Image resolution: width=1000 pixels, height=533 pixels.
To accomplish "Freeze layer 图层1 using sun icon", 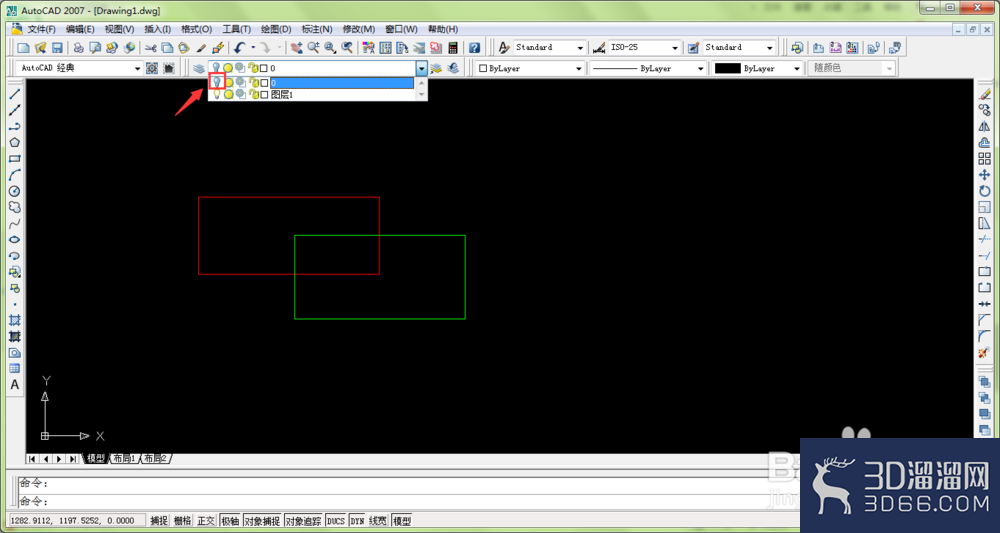I will pyautogui.click(x=228, y=94).
